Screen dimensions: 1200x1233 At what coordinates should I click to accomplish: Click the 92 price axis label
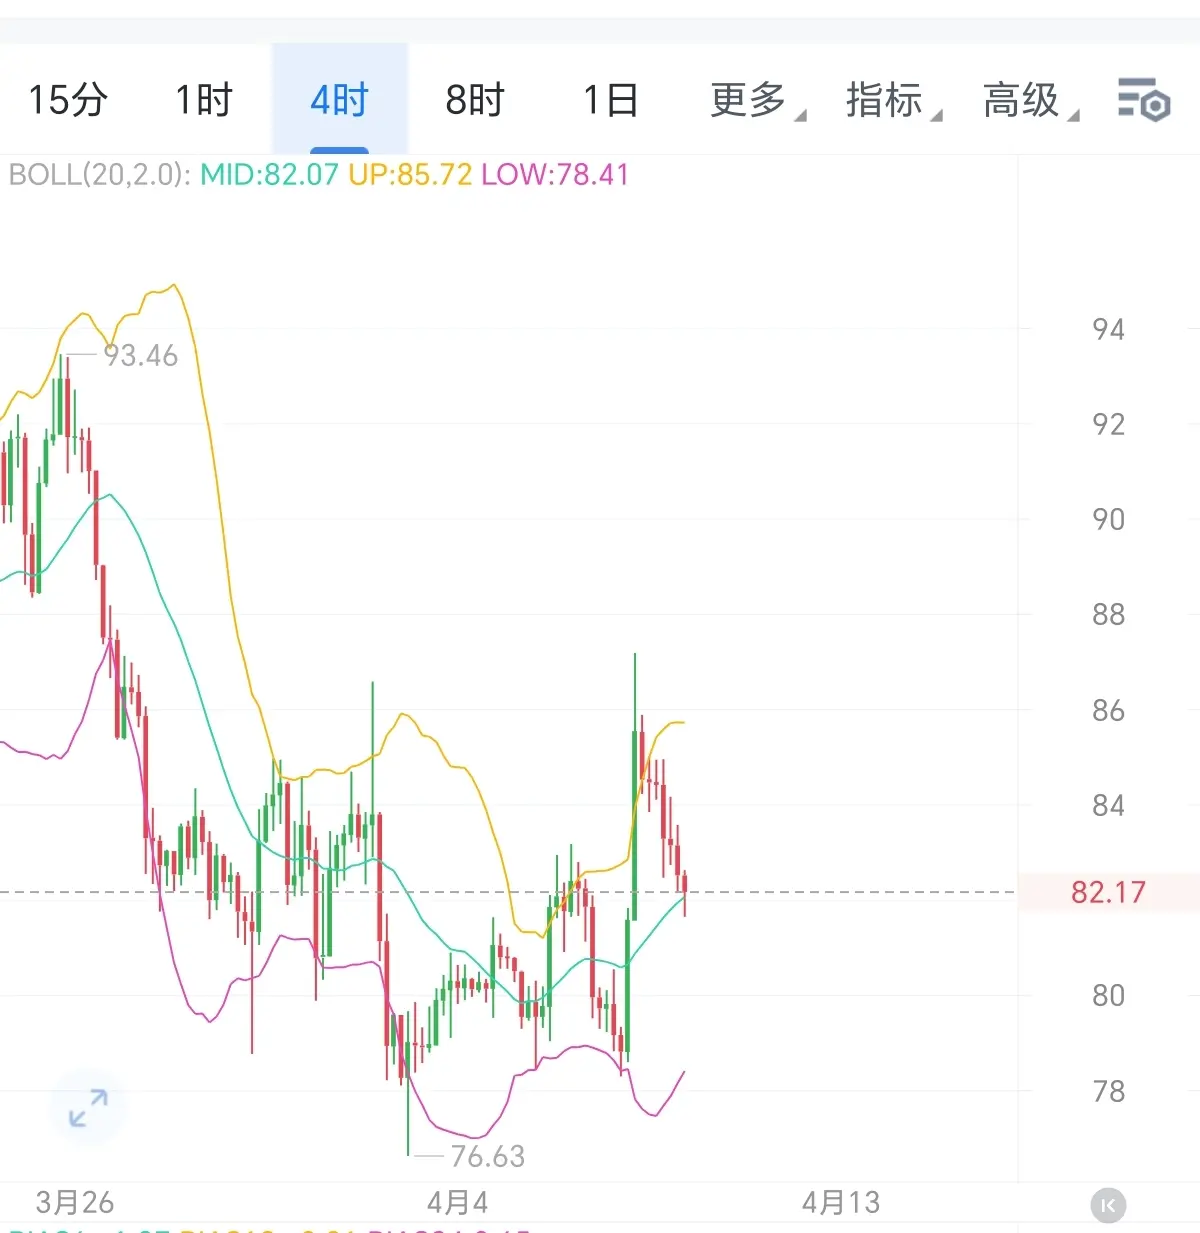pos(1108,424)
